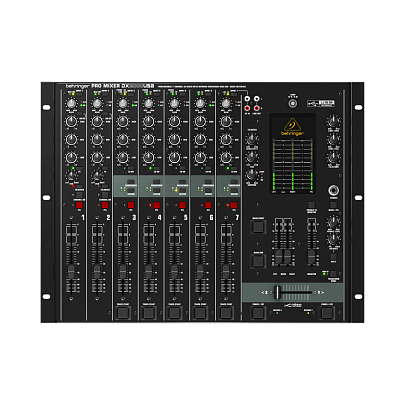The height and width of the screenshot is (405, 405).
Task: Click the headphone phones jack socket
Action: (333, 191)
